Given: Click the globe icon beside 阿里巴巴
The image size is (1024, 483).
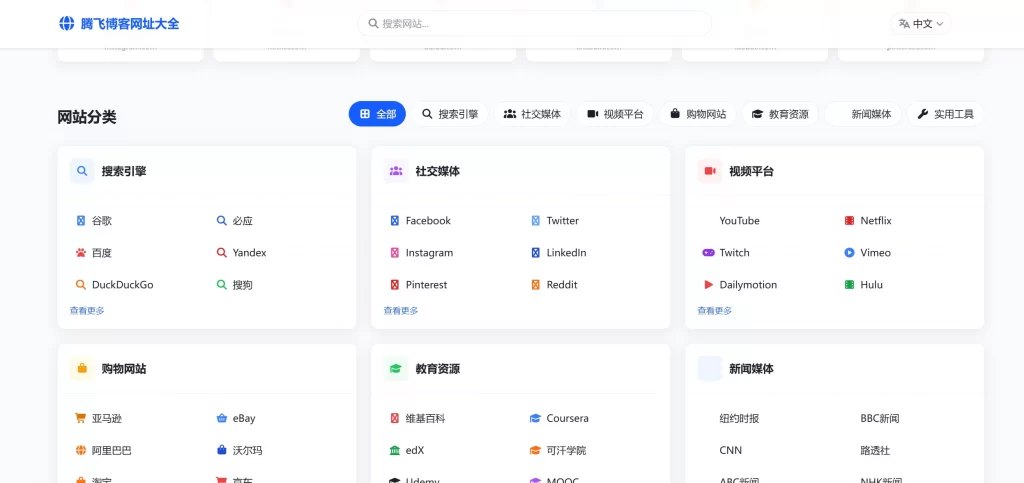Looking at the screenshot, I should click(81, 450).
